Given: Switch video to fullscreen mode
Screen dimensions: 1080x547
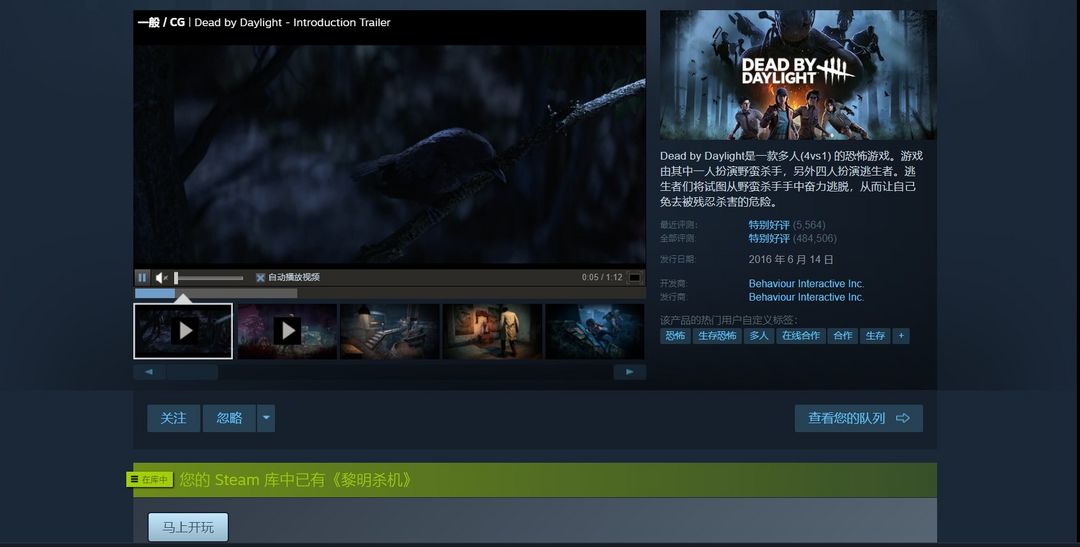Looking at the screenshot, I should point(634,278).
